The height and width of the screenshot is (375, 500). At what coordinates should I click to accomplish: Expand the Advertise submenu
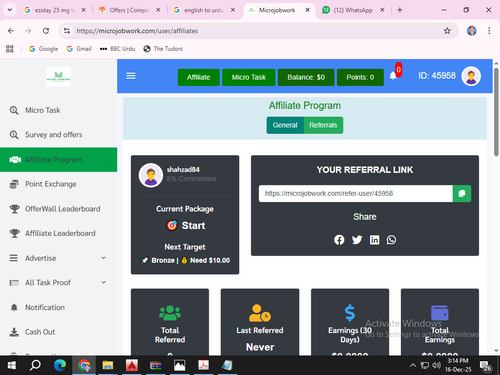104,258
